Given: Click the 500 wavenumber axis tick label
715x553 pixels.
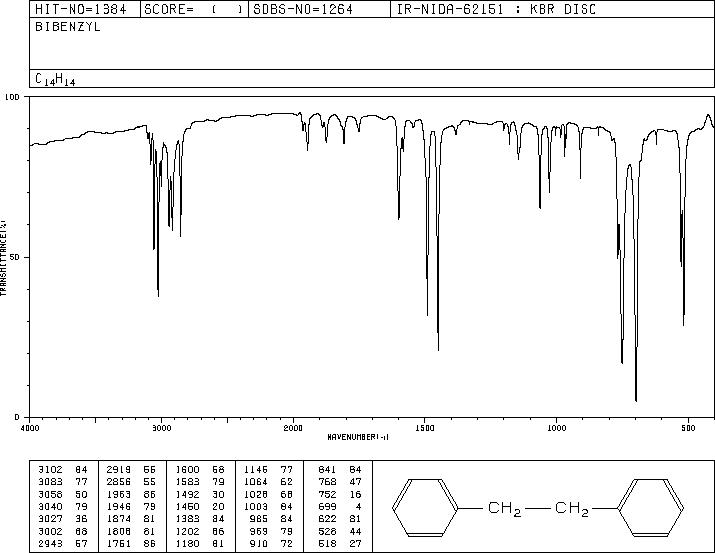Looking at the screenshot, I should [x=688, y=428].
